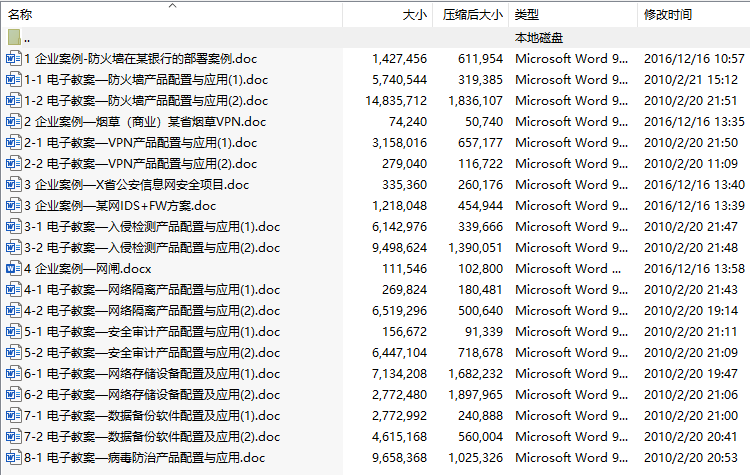750x475 pixels.
Task: Select file name 1-1 电子教案—防火墙产品配置与应用(1).doc
Action: coord(146,80)
